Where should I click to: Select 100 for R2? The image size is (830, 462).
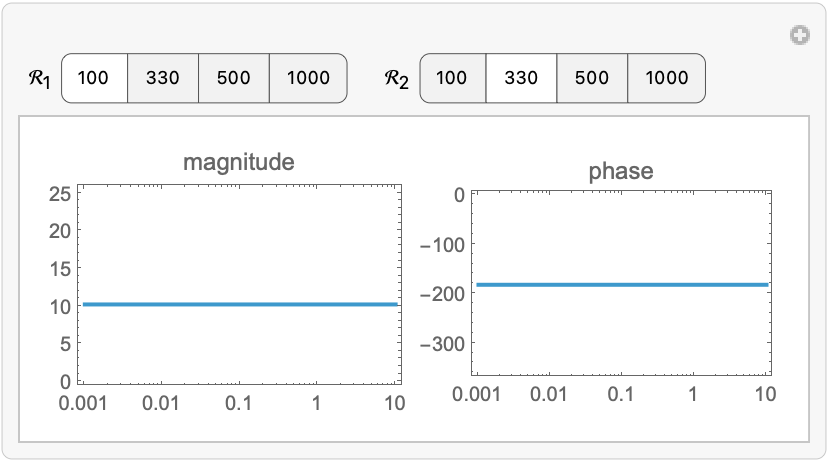(452, 78)
